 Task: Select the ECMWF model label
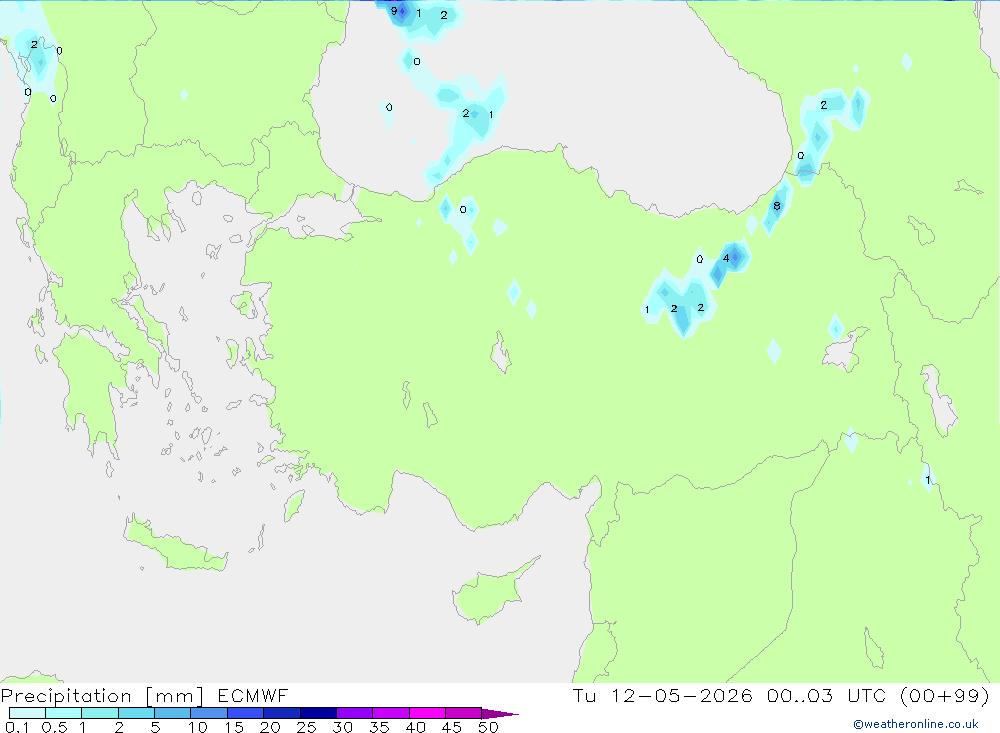pyautogui.click(x=253, y=695)
